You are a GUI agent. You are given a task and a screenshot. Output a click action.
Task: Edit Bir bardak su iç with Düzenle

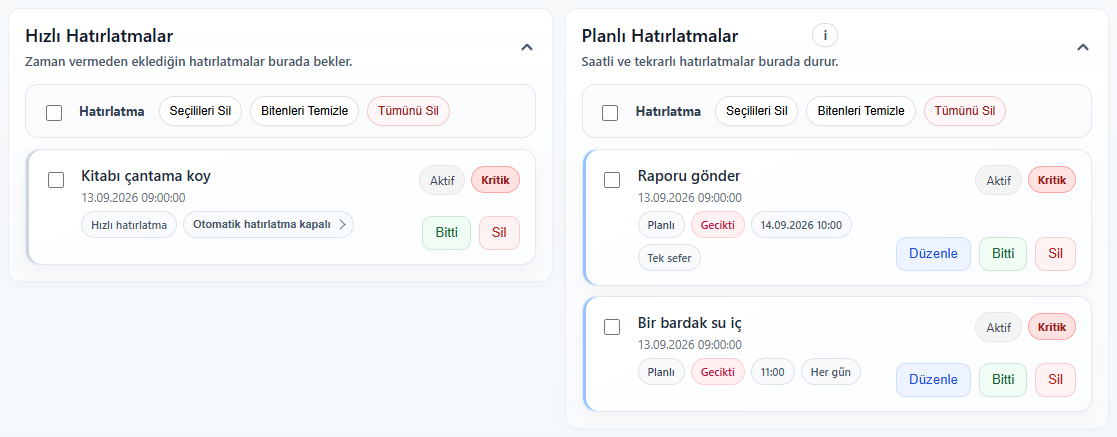click(x=933, y=380)
